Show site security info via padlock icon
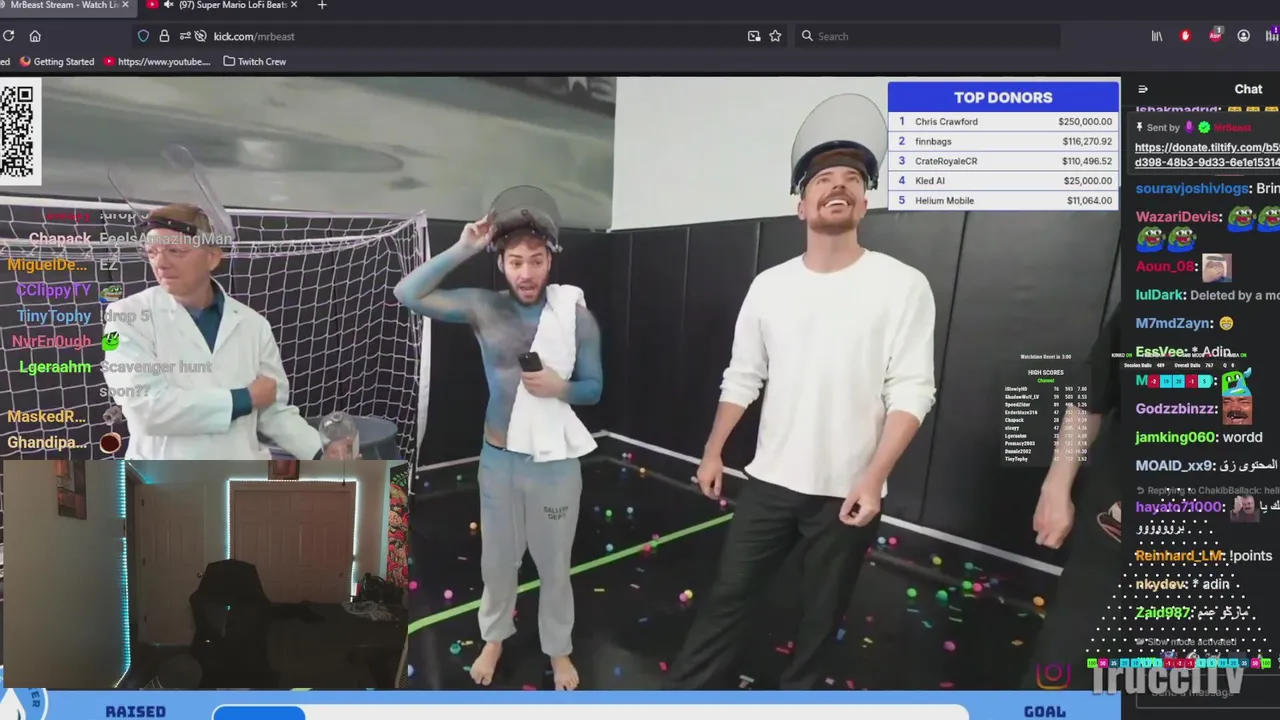 pyautogui.click(x=164, y=36)
